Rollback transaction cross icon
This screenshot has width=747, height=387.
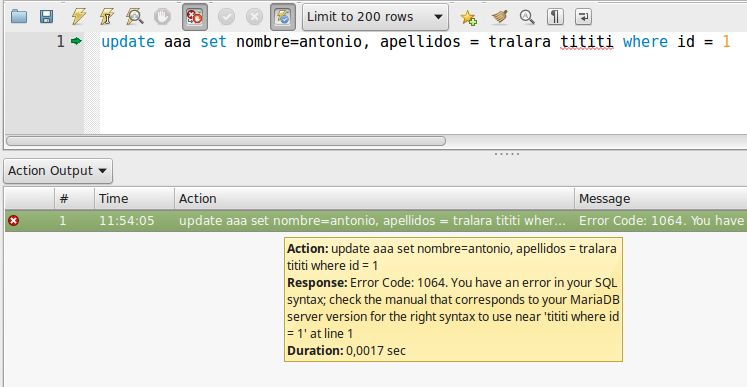coord(254,17)
